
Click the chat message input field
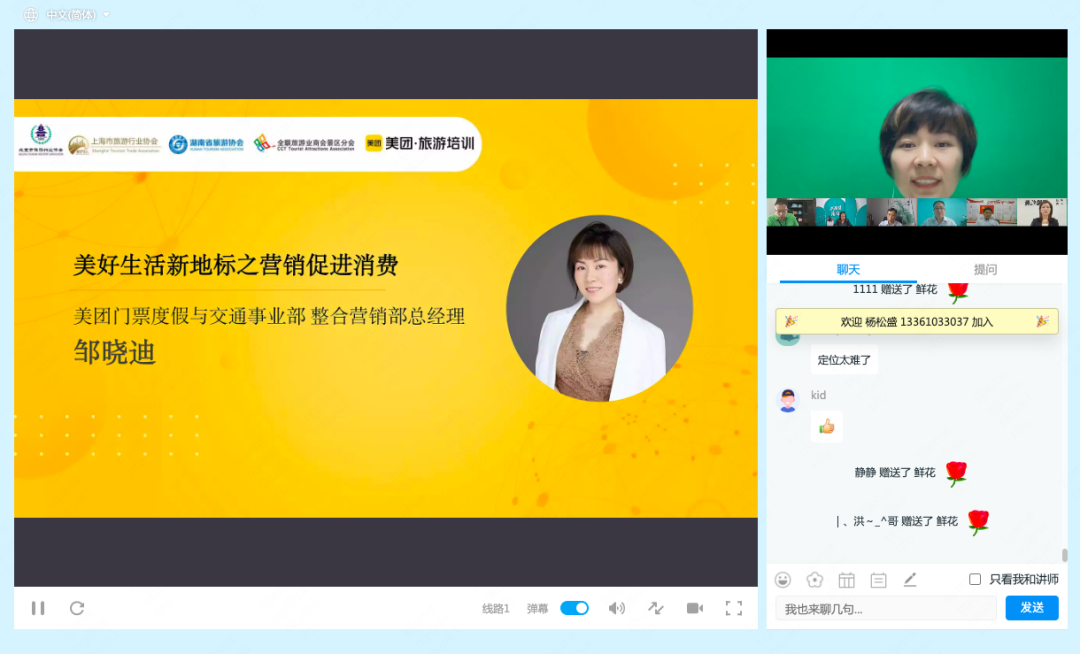(885, 608)
